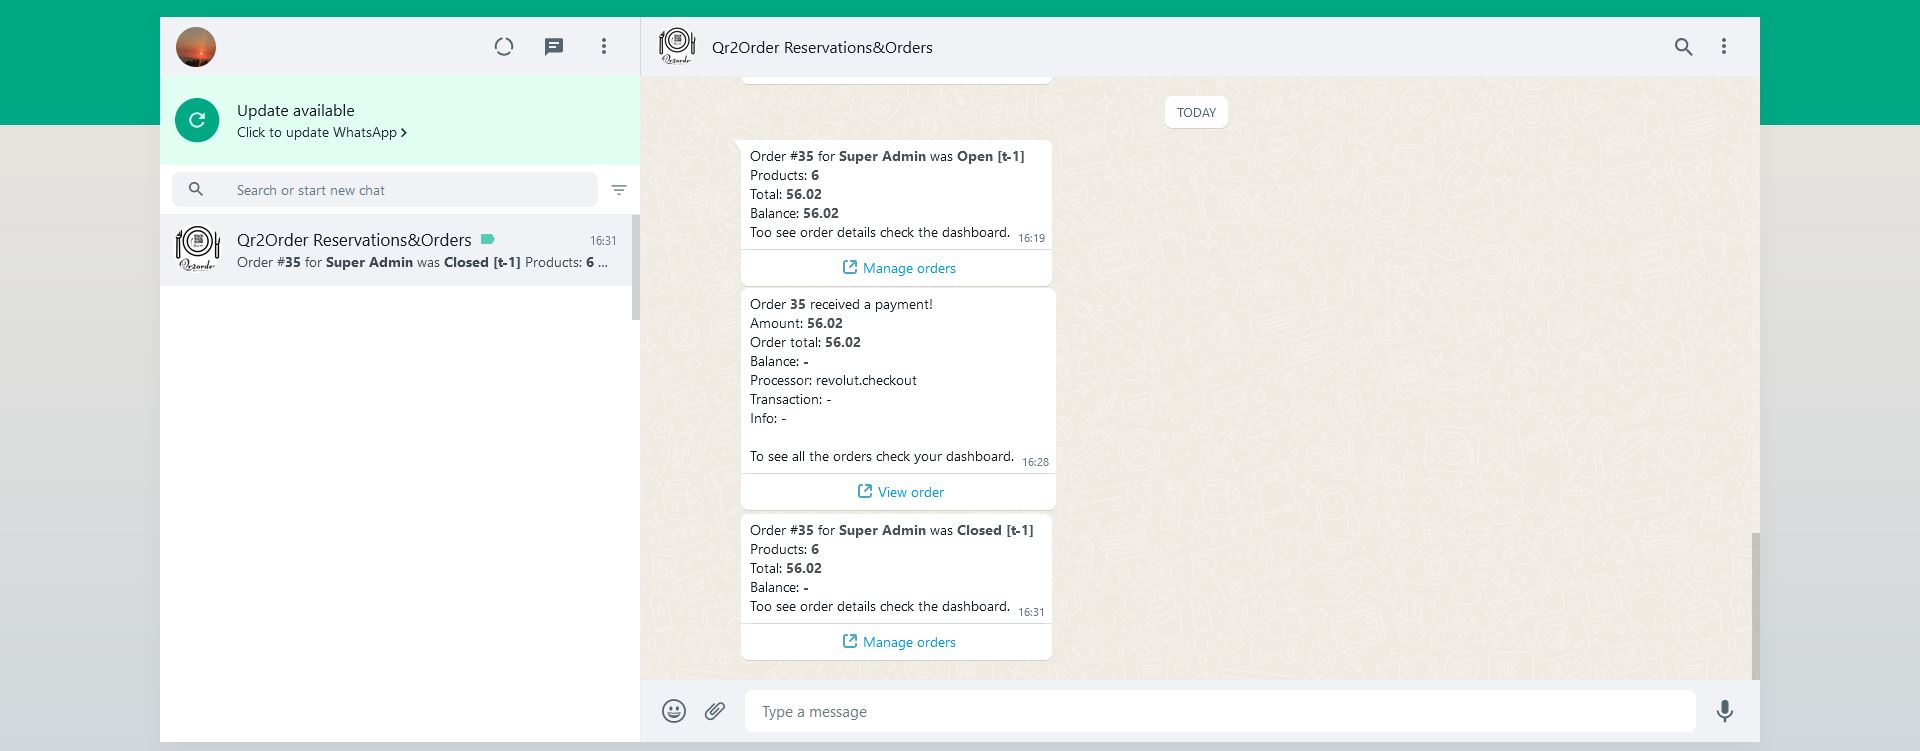The height and width of the screenshot is (751, 1920).
Task: Click Manage orders under the Closed order message
Action: coord(898,642)
